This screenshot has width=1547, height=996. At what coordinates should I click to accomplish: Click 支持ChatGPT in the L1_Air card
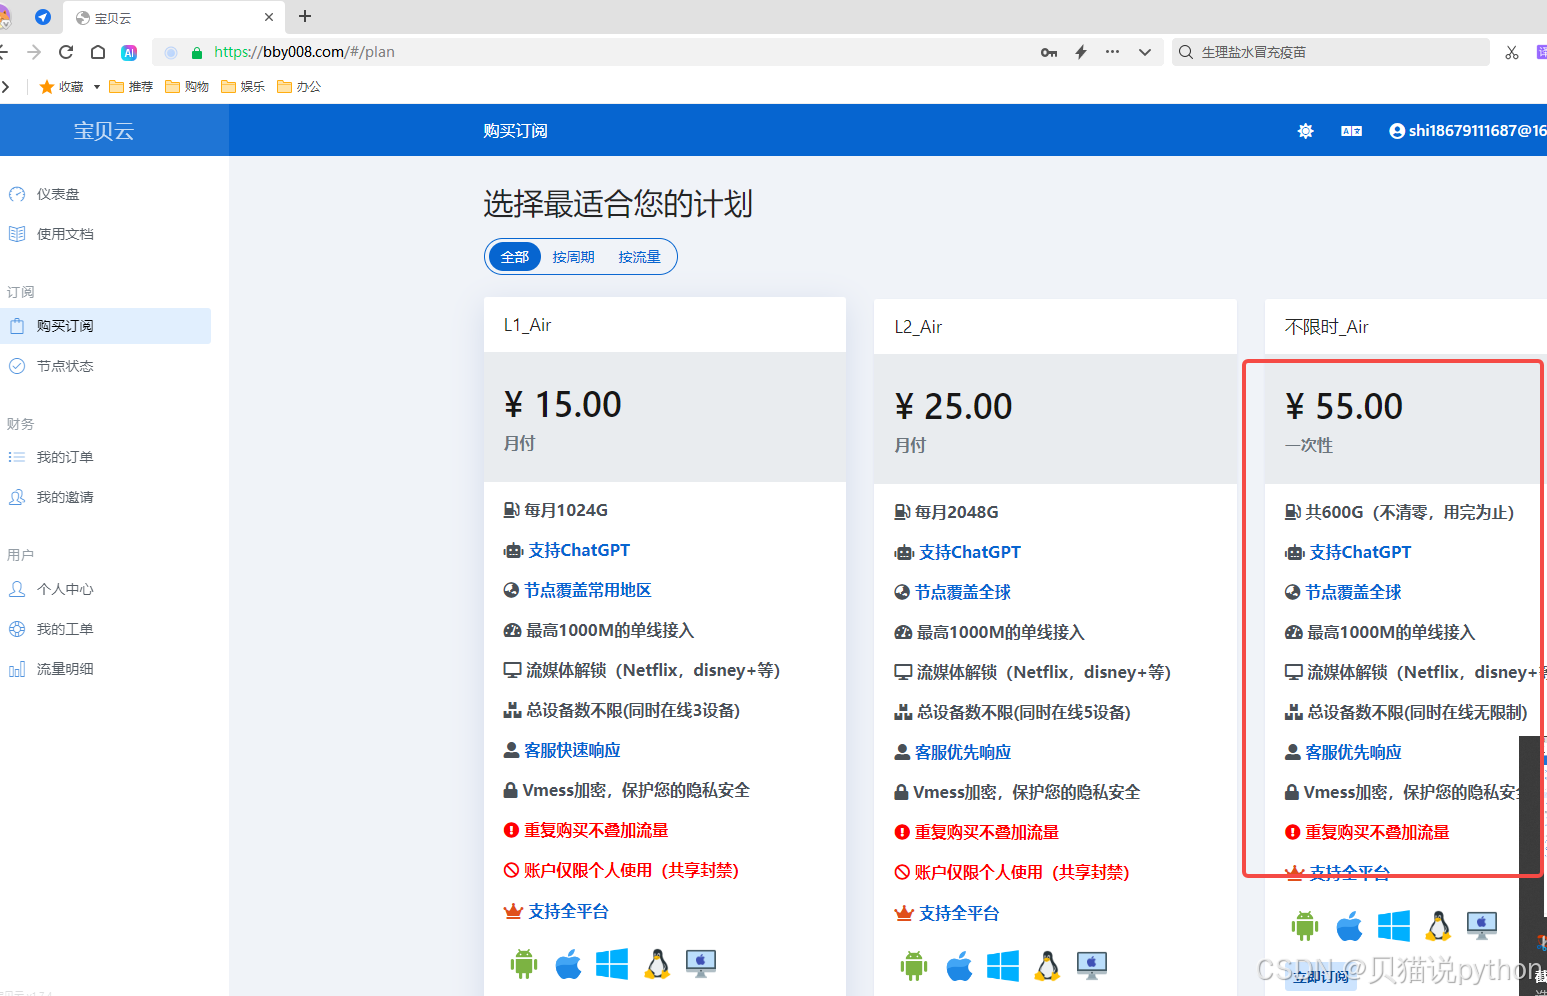click(x=579, y=550)
